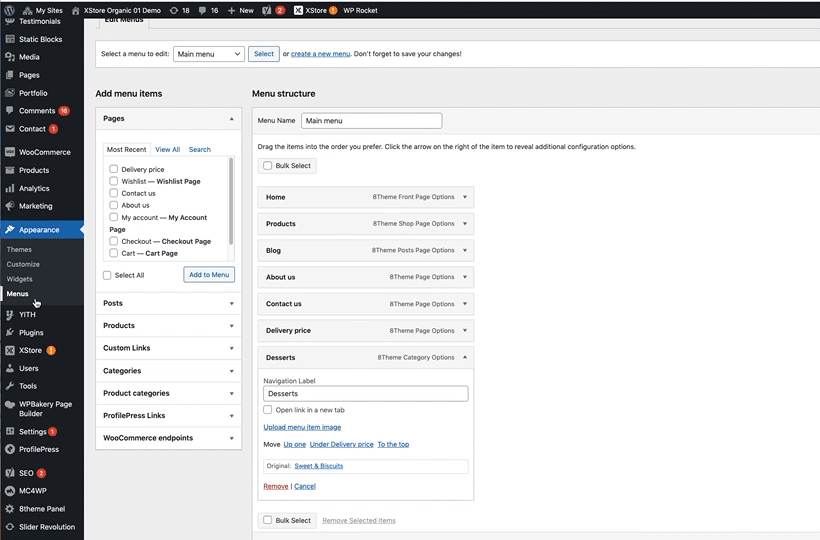The image size is (820, 540).
Task: Open the Plugins menu icon
Action: [9, 332]
